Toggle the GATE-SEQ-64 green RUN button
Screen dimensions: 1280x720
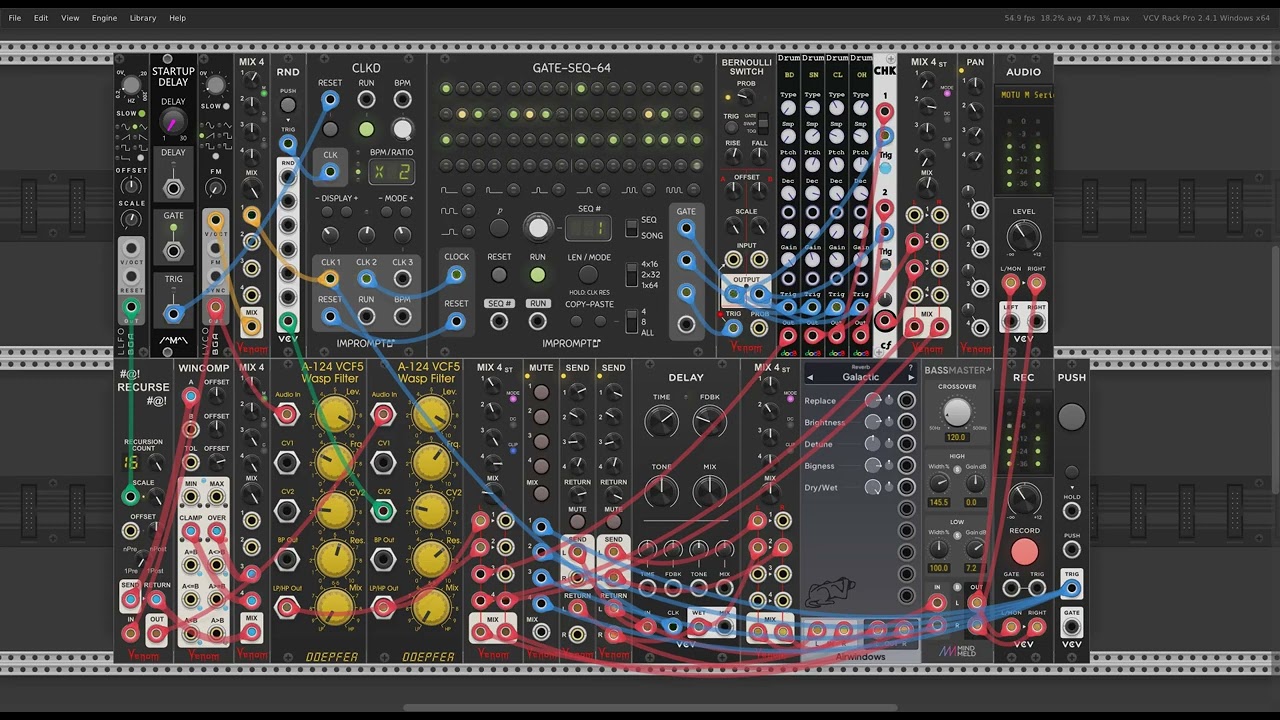[538, 274]
